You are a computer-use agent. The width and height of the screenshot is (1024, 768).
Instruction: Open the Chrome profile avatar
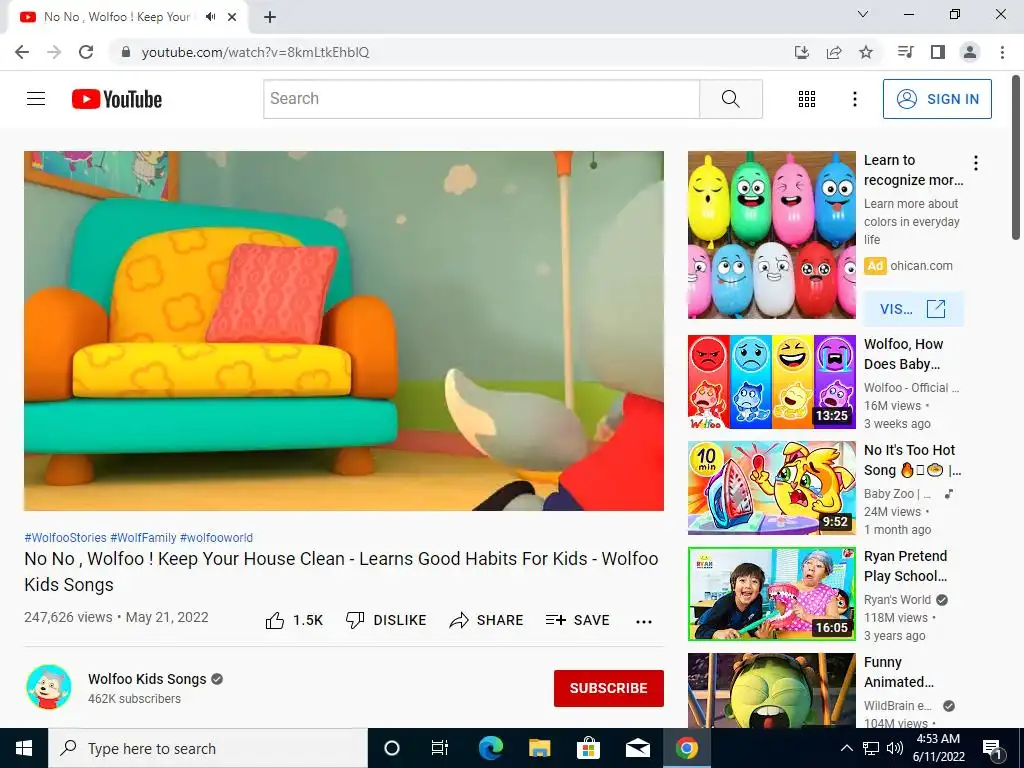coord(970,52)
